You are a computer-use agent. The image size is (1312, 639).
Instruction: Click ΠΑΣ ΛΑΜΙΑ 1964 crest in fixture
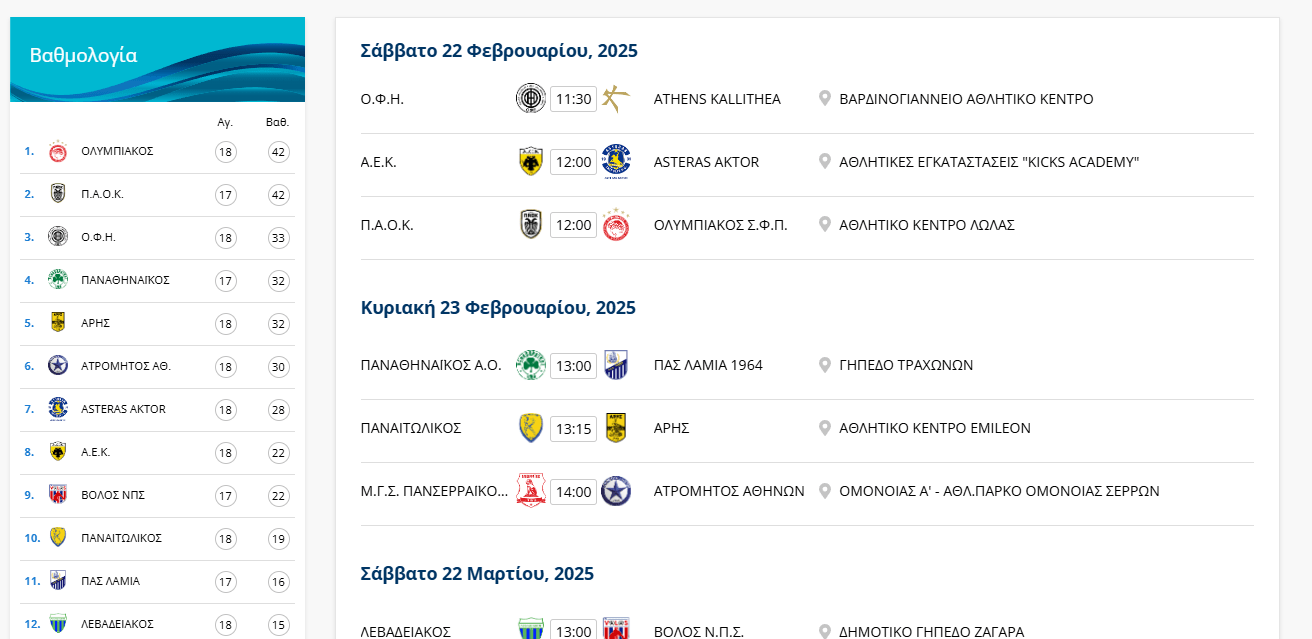616,365
